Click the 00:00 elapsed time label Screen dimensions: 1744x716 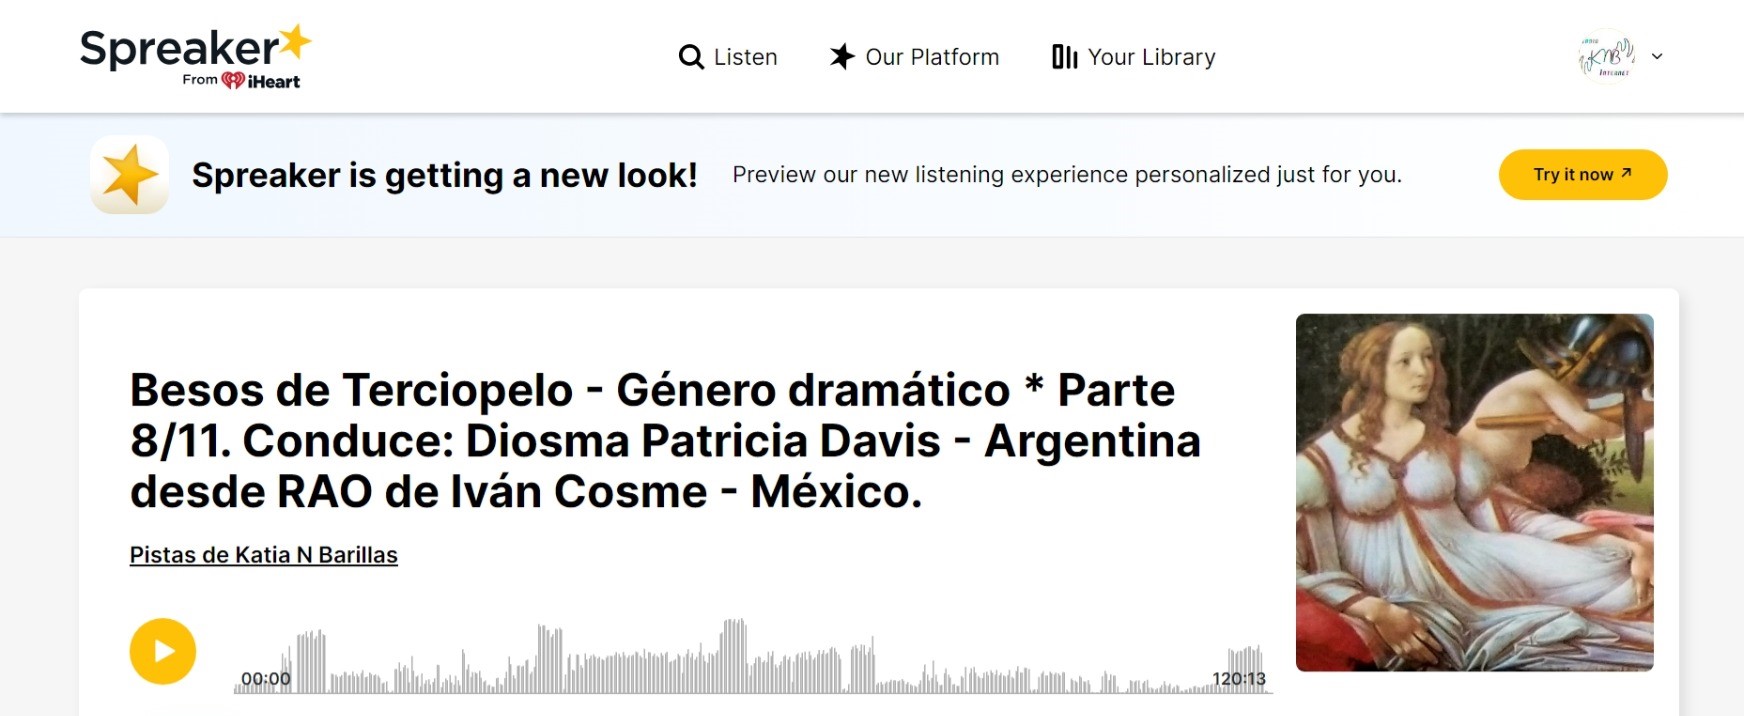266,679
